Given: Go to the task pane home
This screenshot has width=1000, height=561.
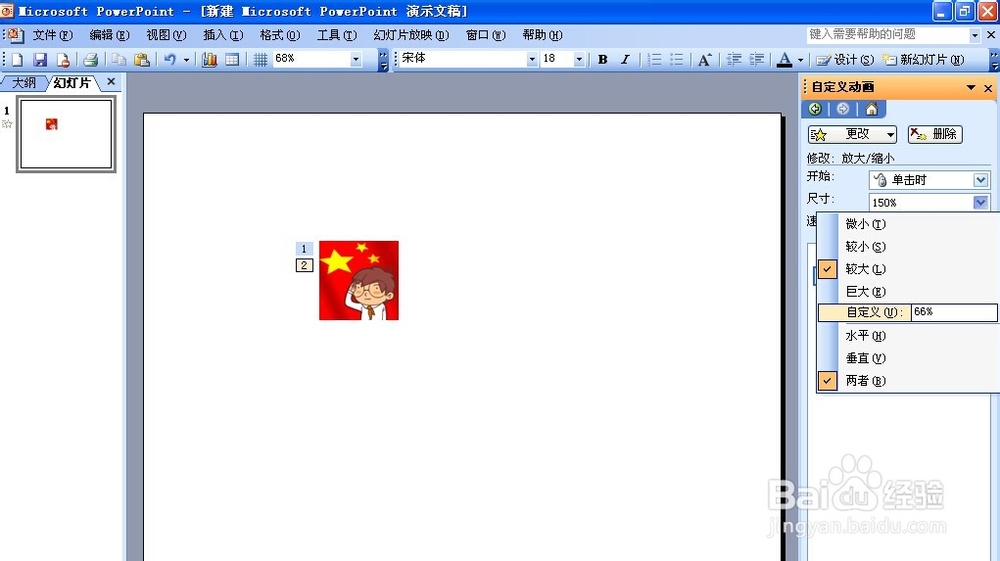Looking at the screenshot, I should click(x=871, y=109).
